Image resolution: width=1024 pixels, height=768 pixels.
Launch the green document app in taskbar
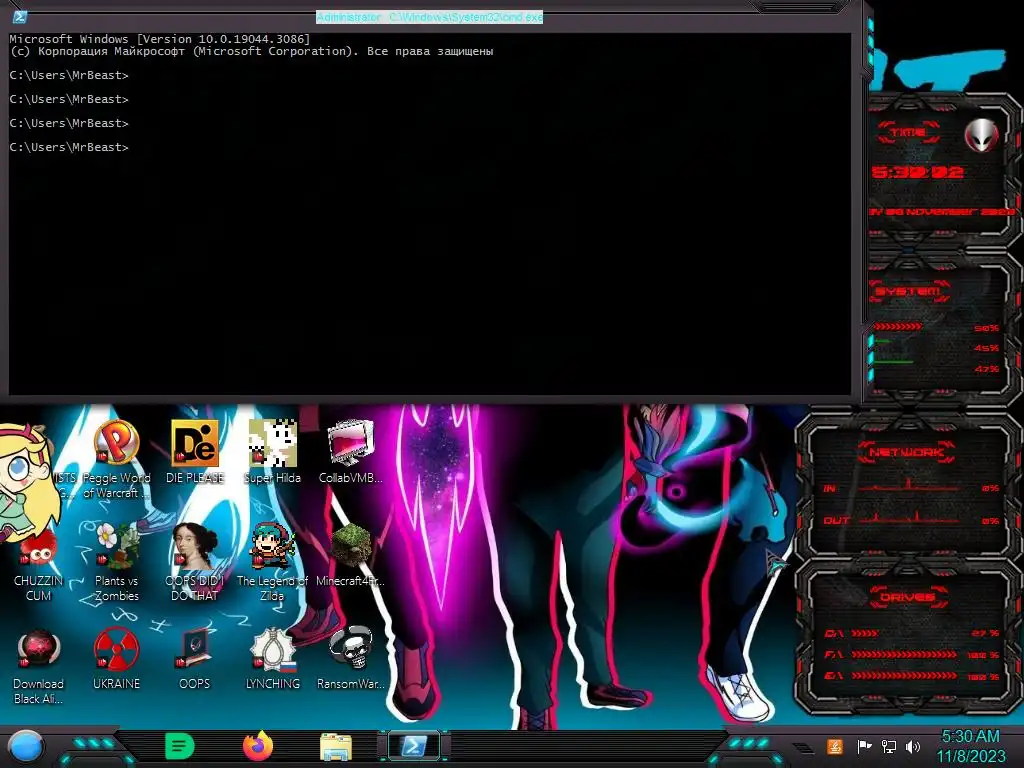pos(180,746)
